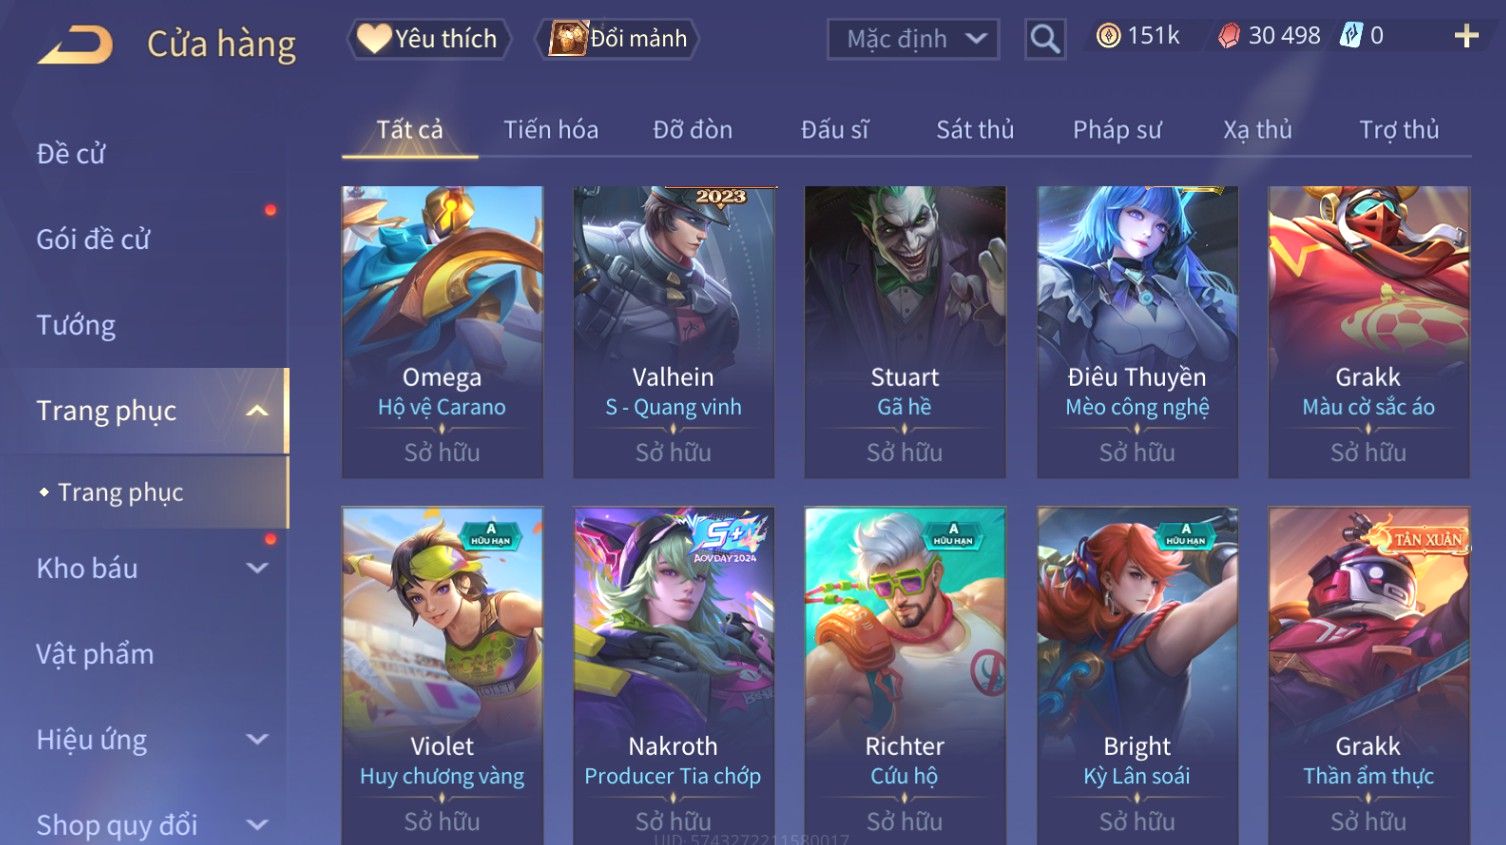Collapse the Trang phục sidebar section

pyautogui.click(x=257, y=411)
